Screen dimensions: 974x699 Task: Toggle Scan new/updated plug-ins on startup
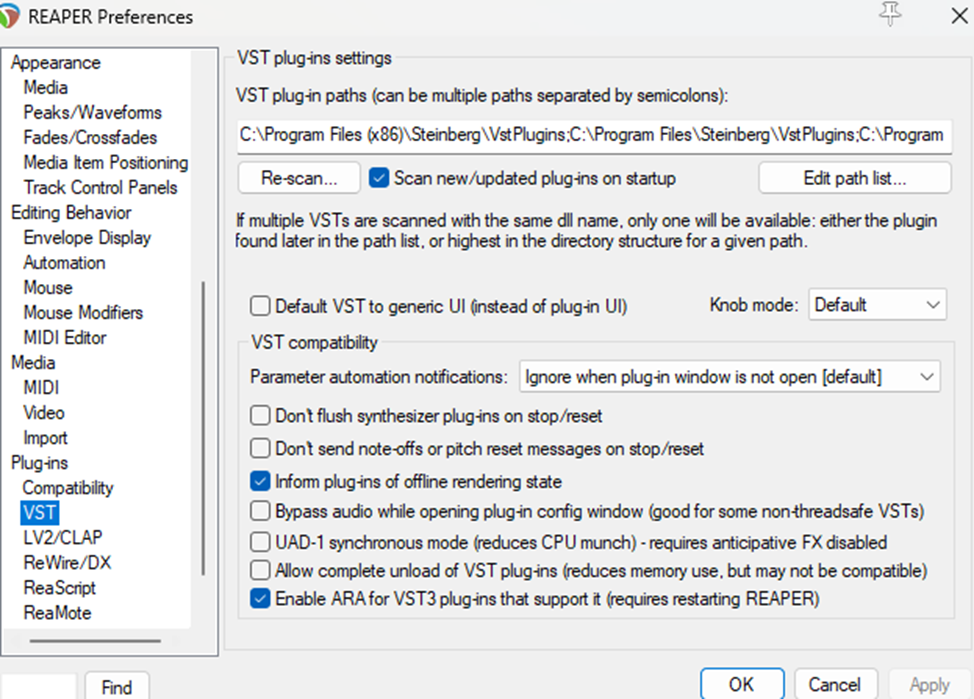[378, 178]
